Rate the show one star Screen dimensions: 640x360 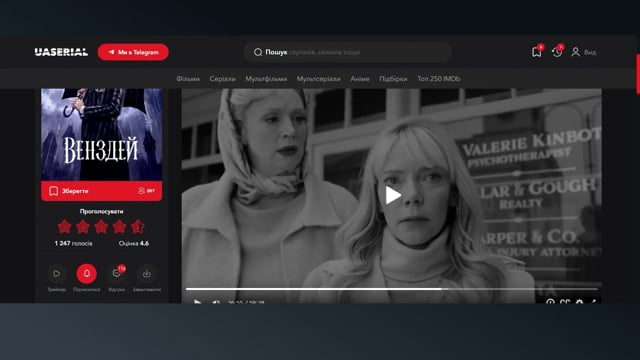[x=64, y=227]
